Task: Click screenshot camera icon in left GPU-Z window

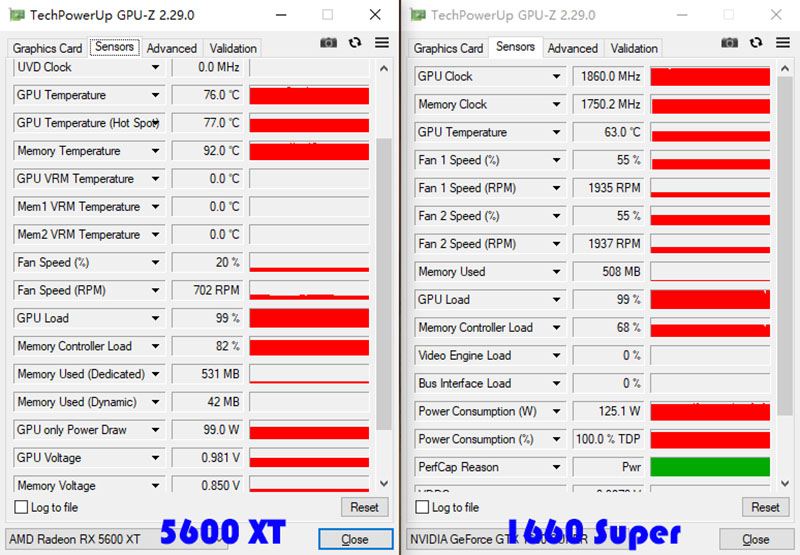Action: (328, 42)
